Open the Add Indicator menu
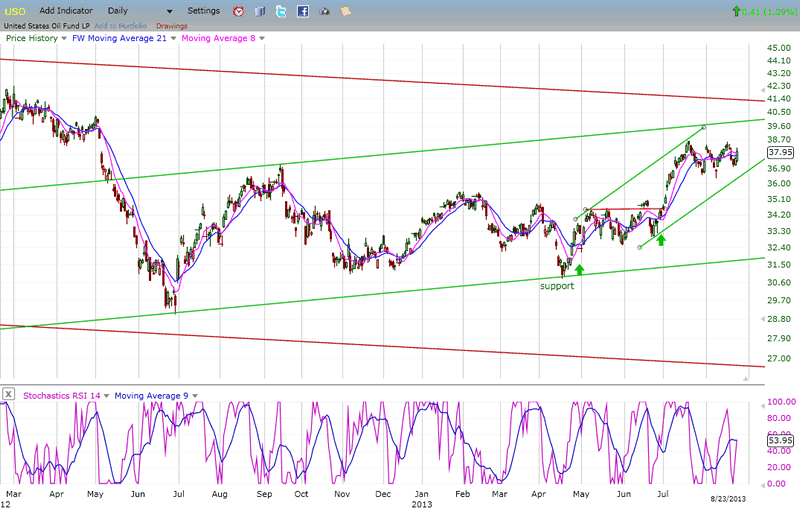Viewport: 800px width, 508px height. click(x=67, y=10)
